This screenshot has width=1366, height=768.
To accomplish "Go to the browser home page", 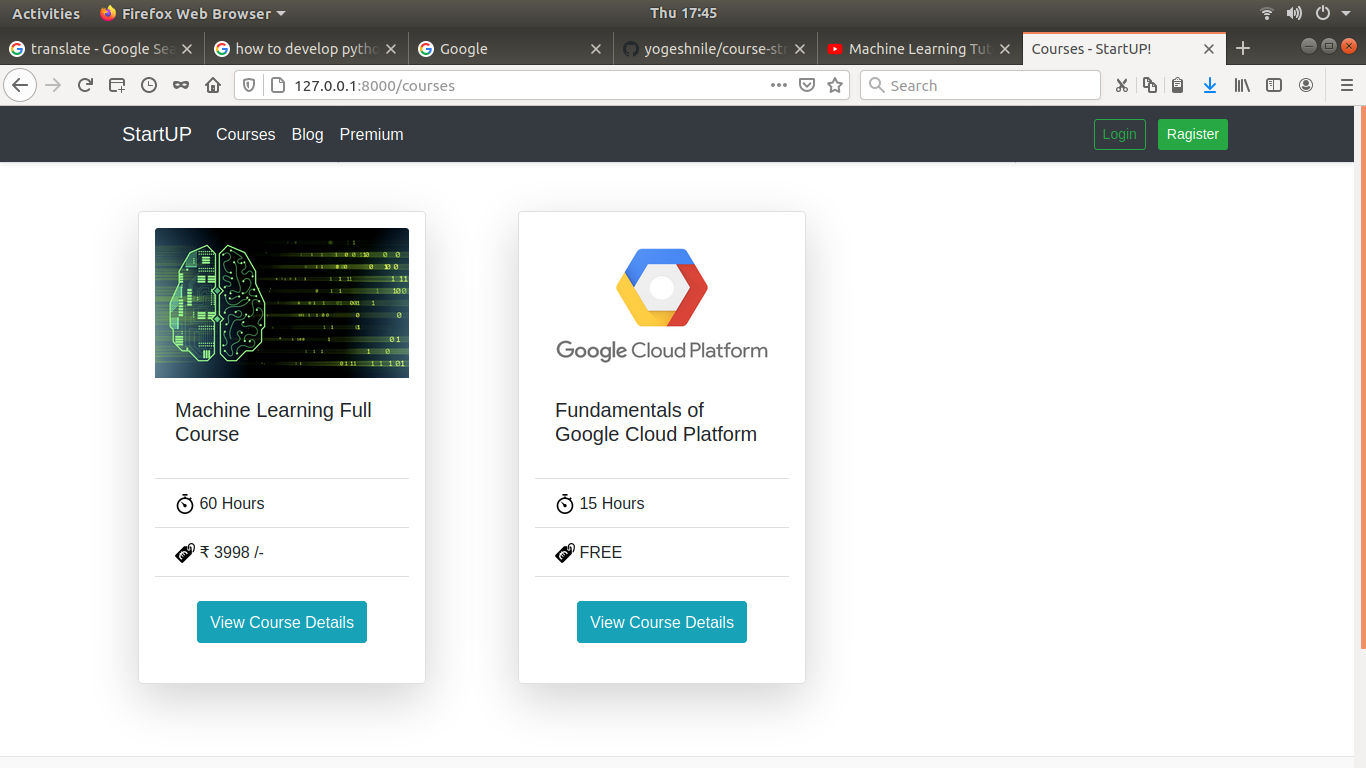I will [x=212, y=85].
